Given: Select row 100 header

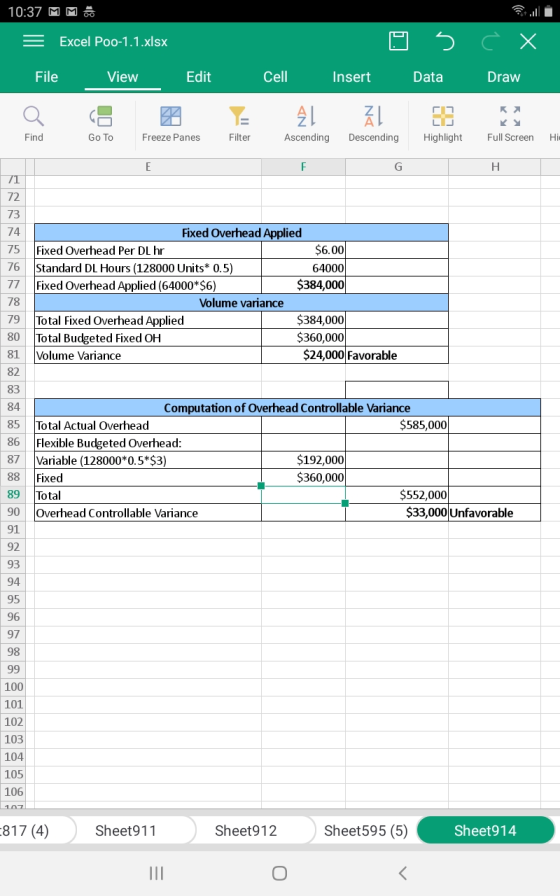Looking at the screenshot, I should (14, 687).
